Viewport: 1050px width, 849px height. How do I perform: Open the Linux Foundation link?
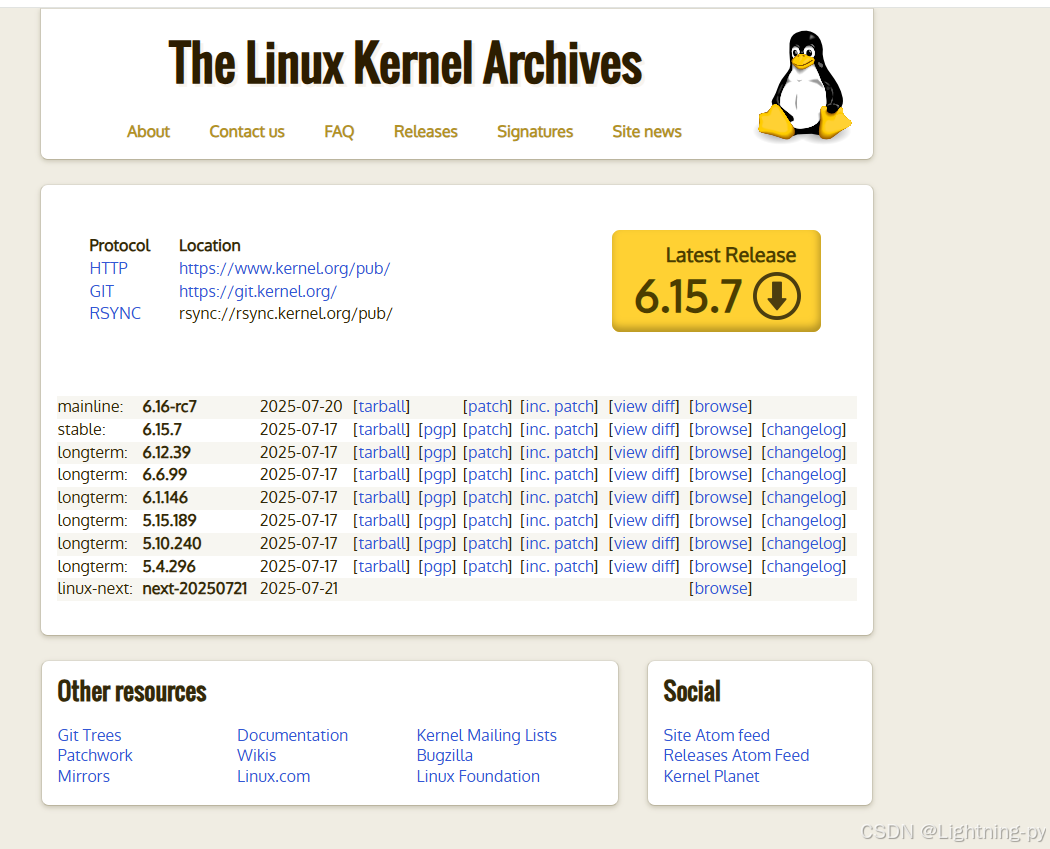tap(478, 776)
